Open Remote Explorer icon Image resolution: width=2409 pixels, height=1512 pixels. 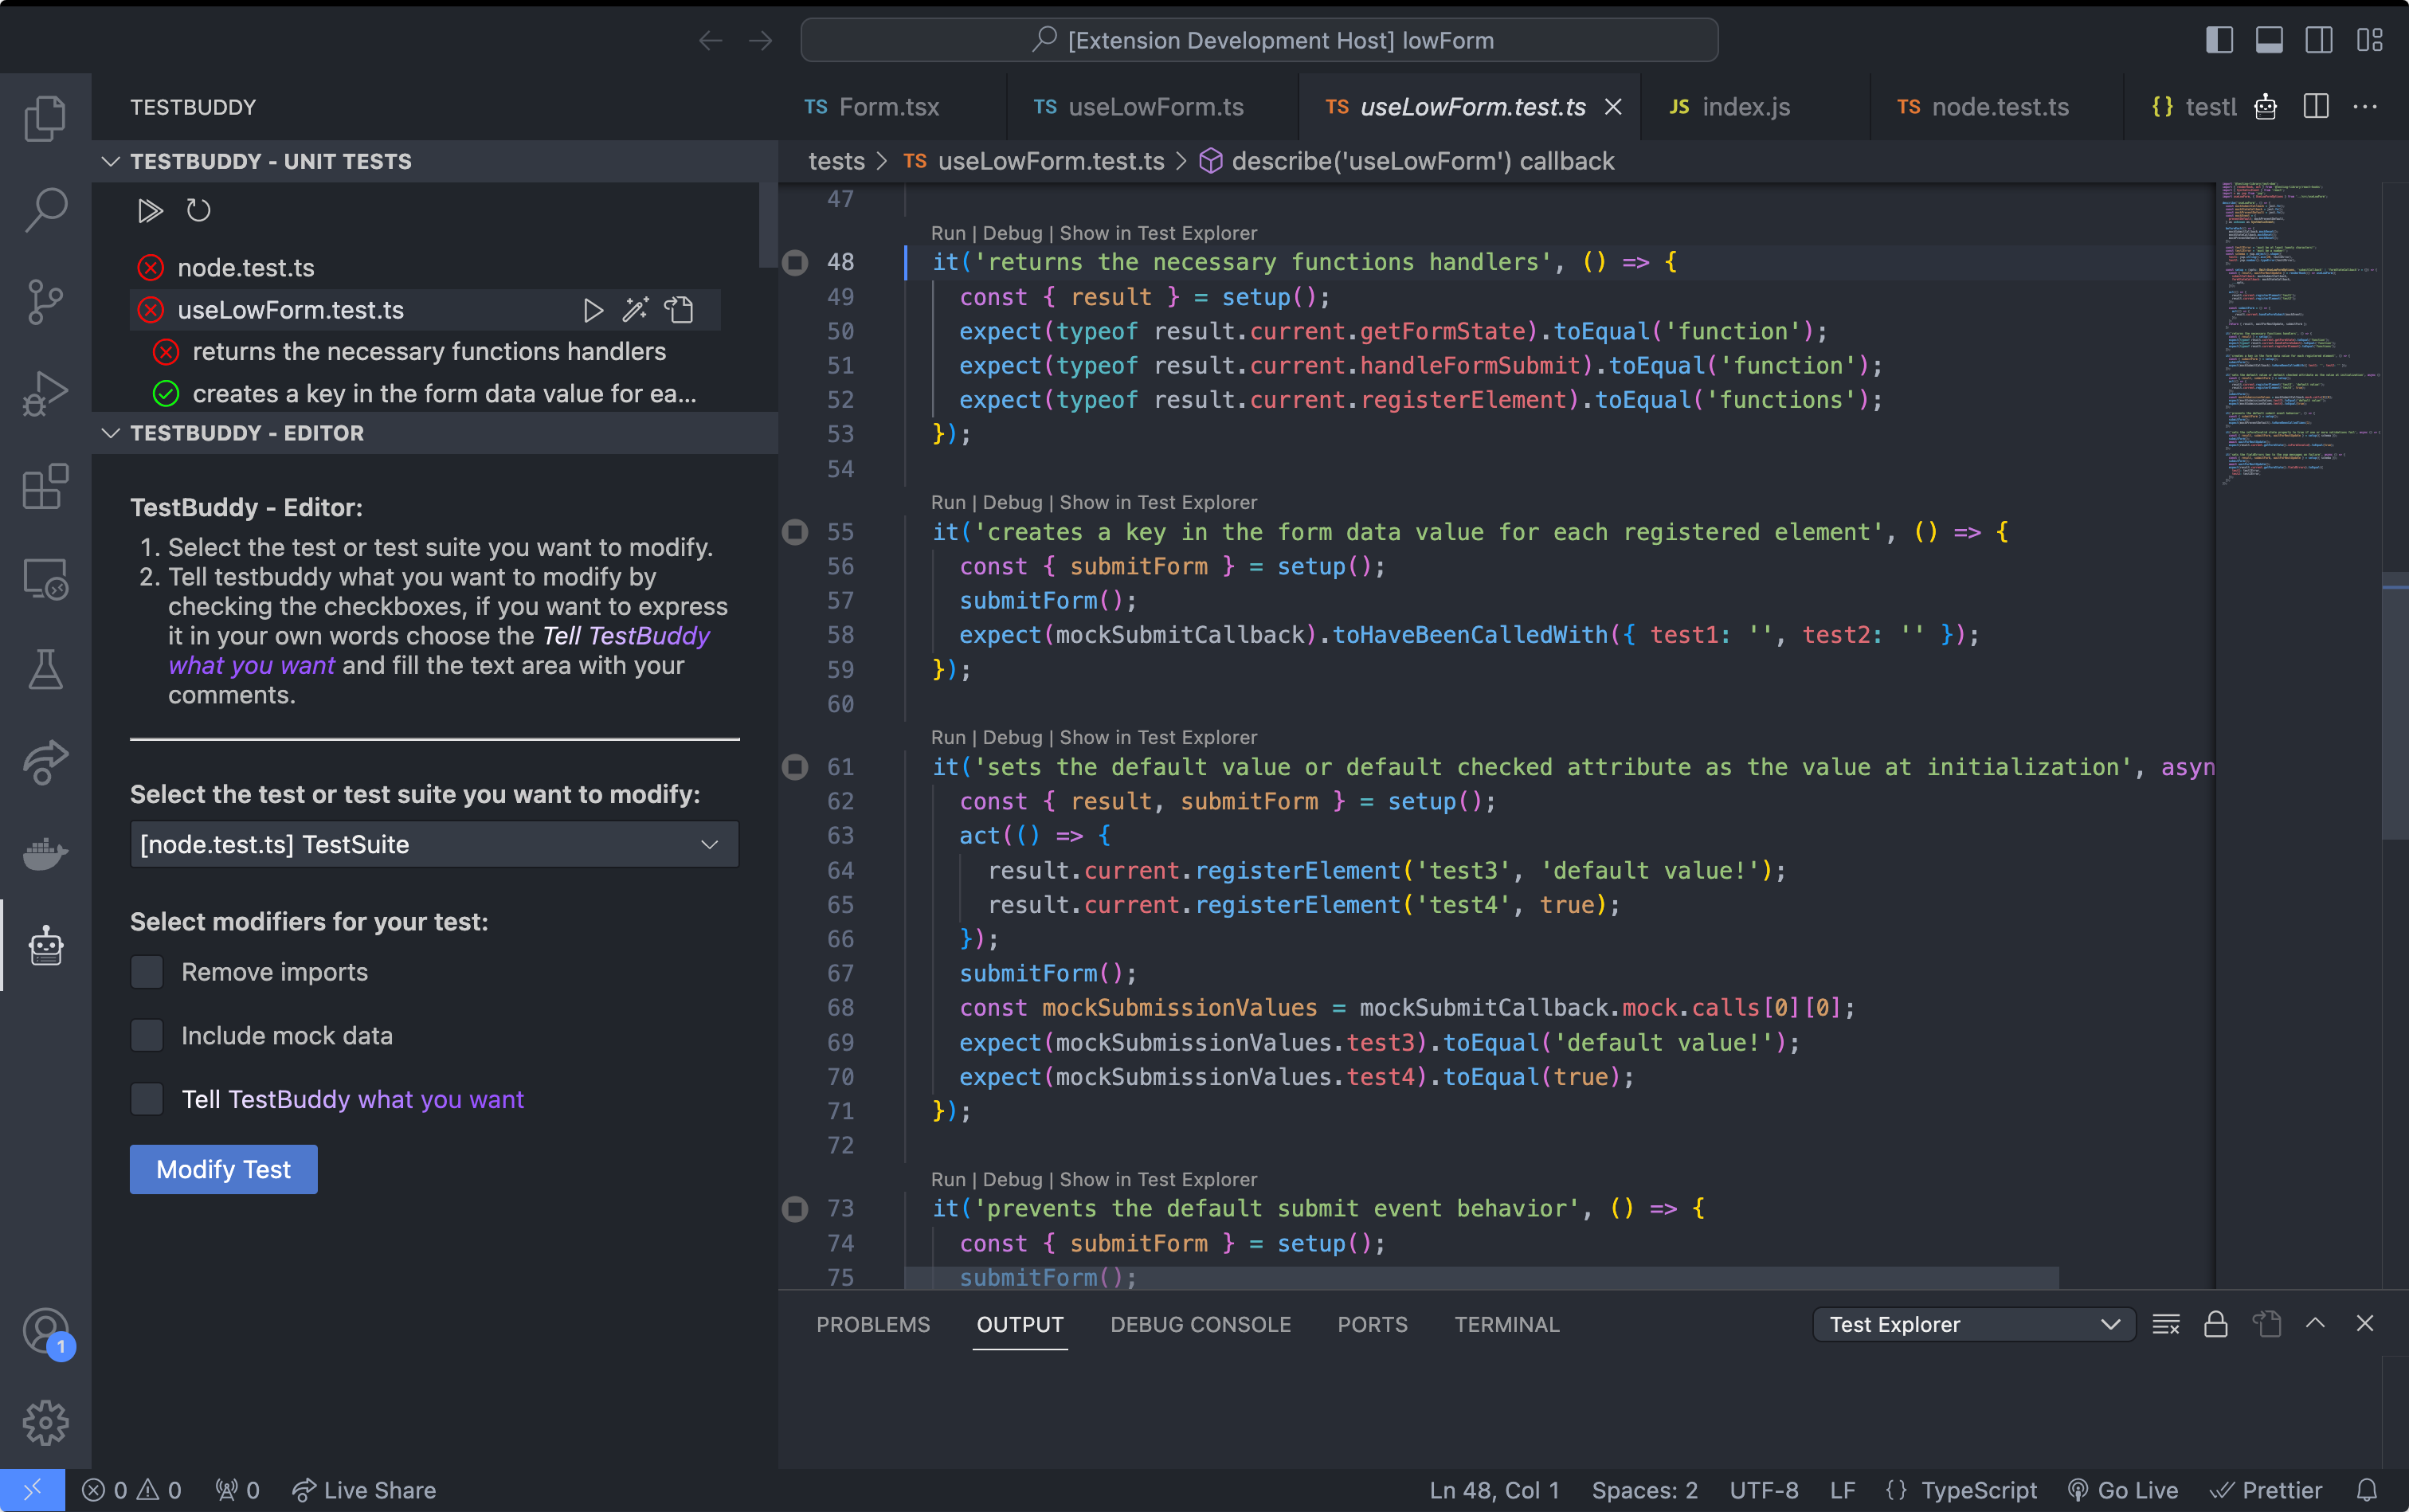click(x=45, y=578)
